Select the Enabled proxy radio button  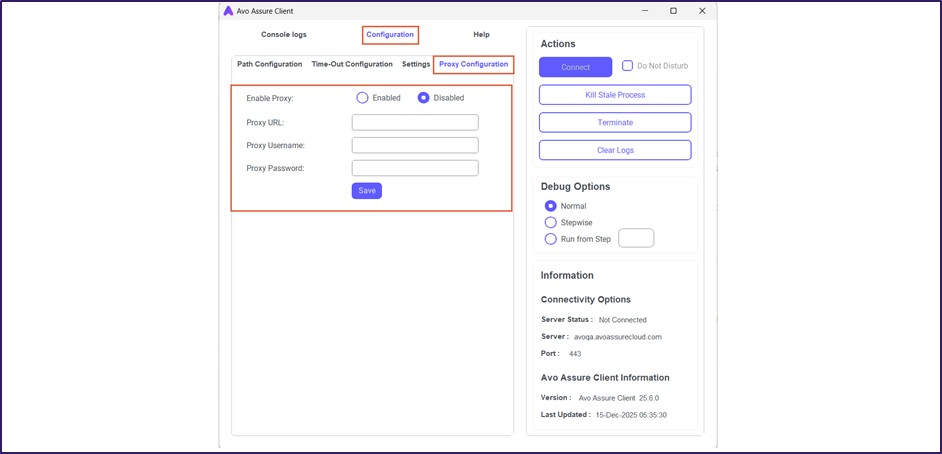pos(363,98)
